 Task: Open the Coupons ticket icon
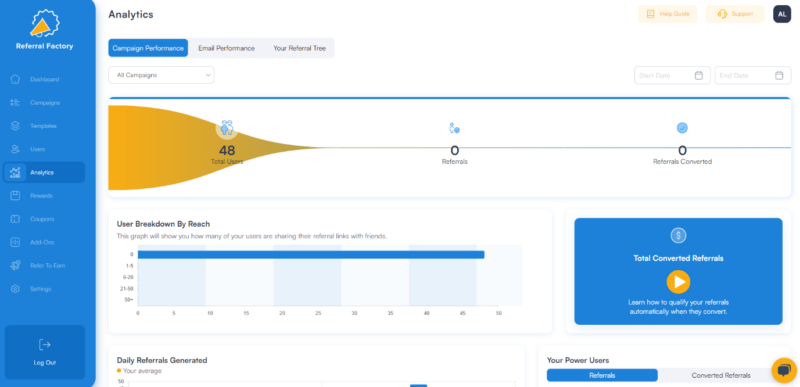15,219
